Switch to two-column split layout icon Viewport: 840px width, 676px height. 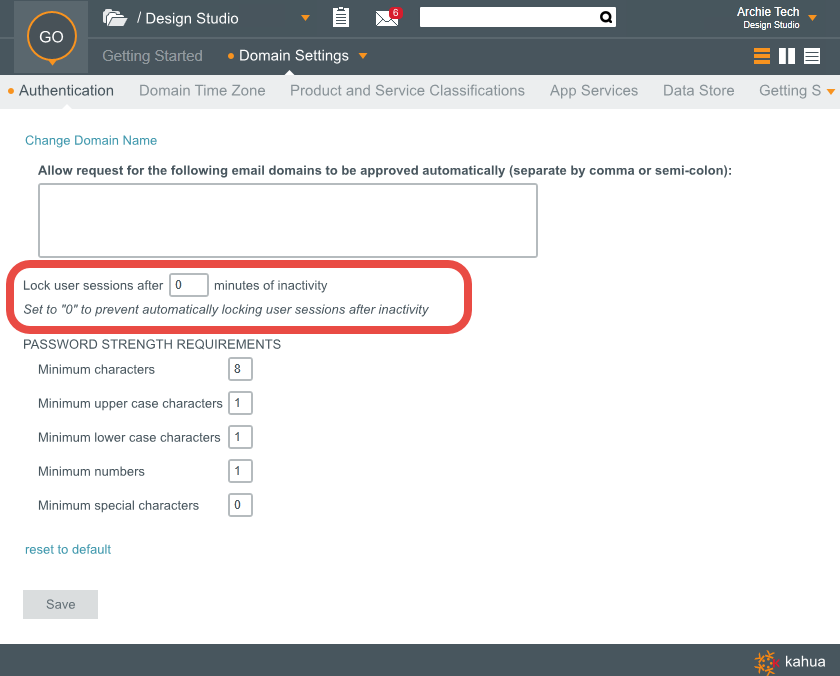(787, 56)
